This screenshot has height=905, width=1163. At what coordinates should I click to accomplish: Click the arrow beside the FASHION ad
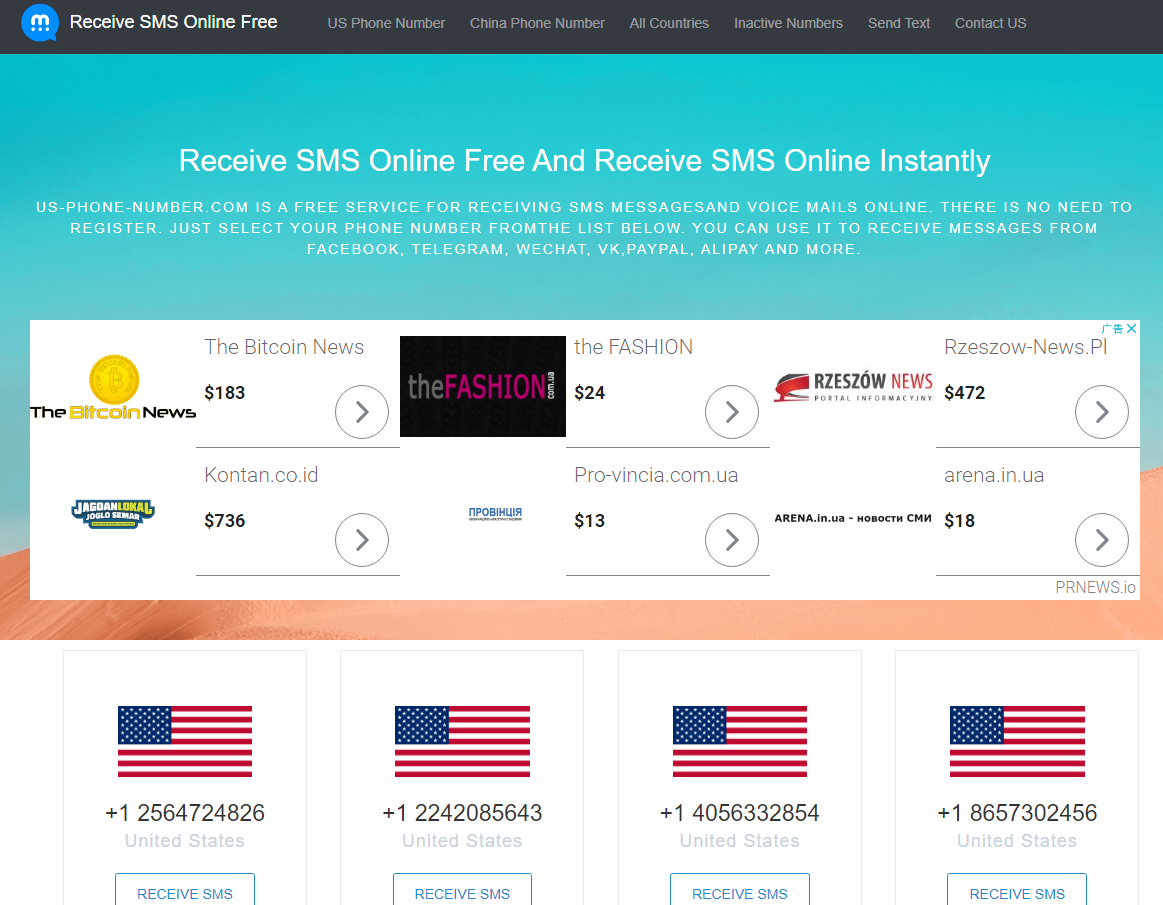[731, 412]
